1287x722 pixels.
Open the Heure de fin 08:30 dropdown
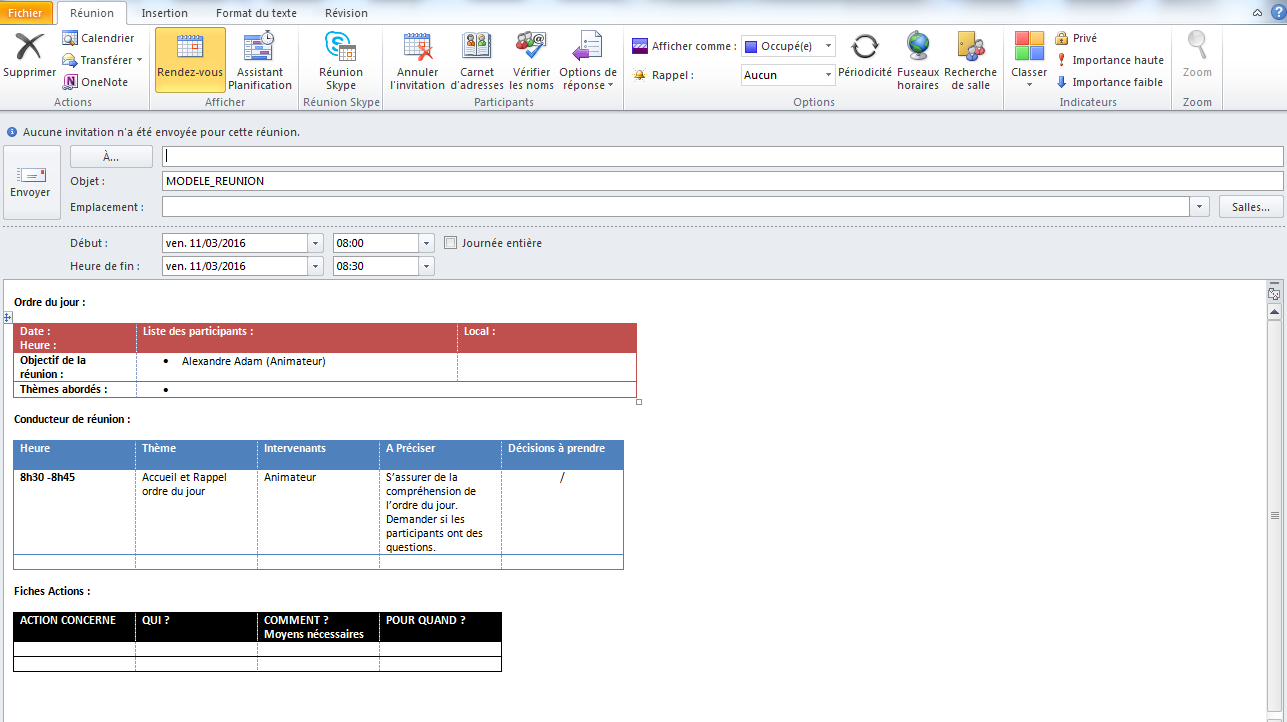click(427, 266)
